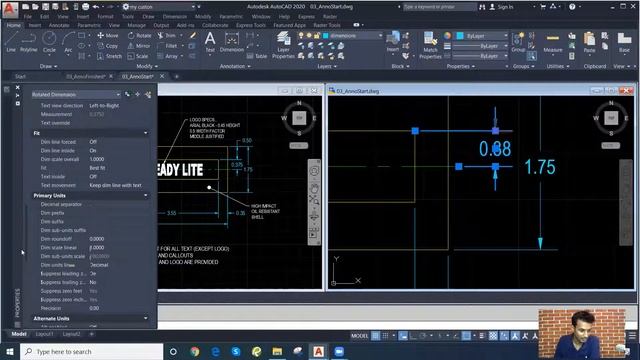Toggle lineweight display in status bar
This screenshot has height=360, width=640.
click(482, 336)
